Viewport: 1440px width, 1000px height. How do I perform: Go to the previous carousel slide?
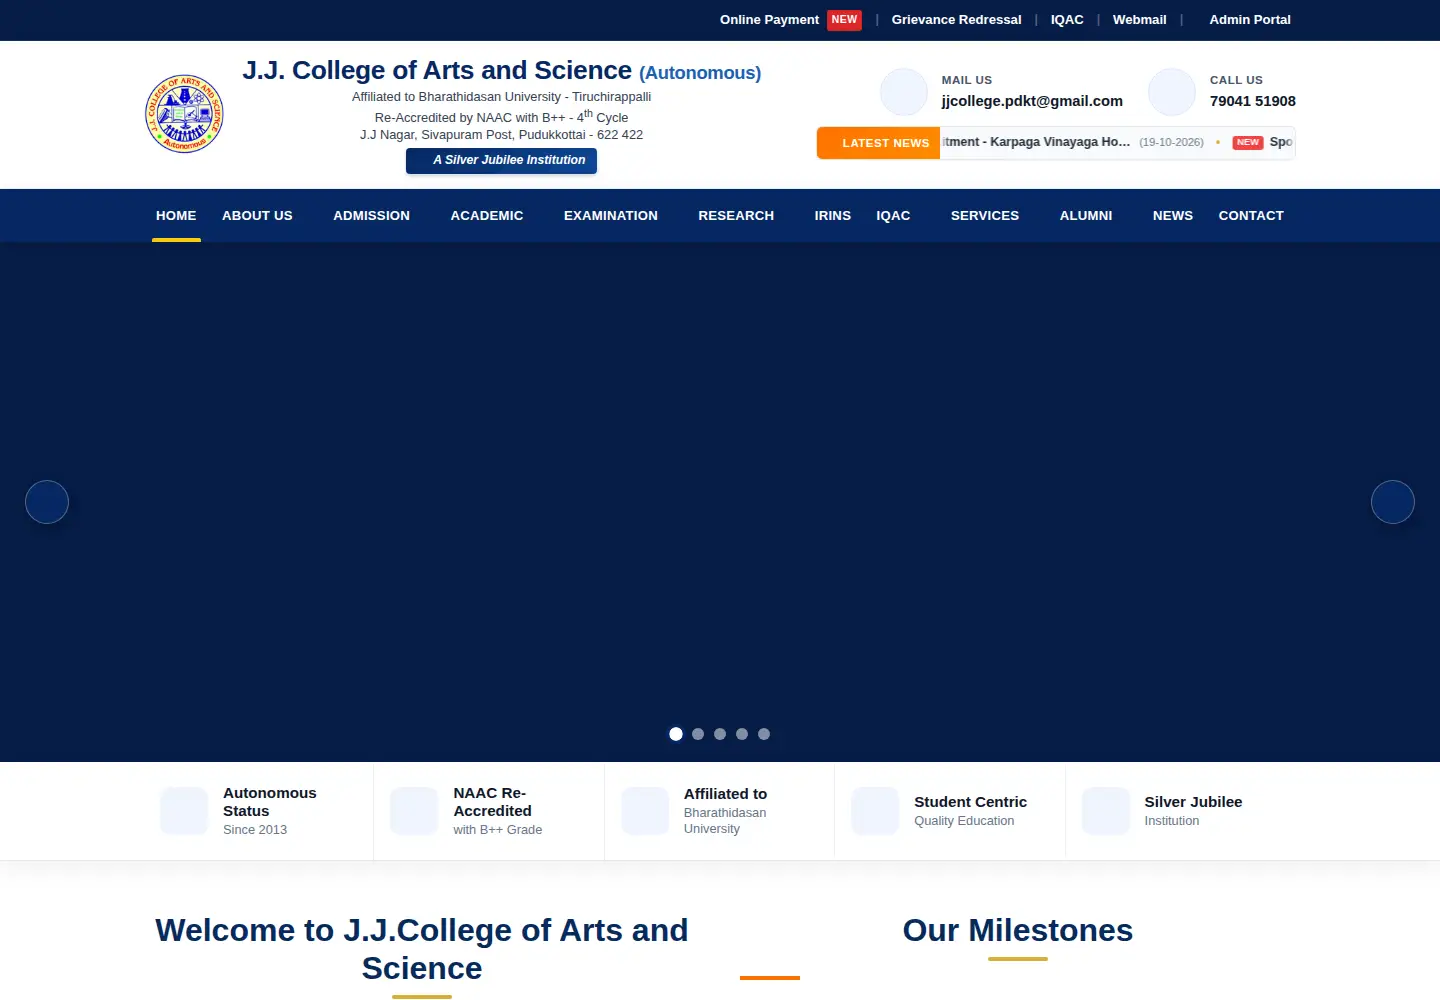point(47,502)
